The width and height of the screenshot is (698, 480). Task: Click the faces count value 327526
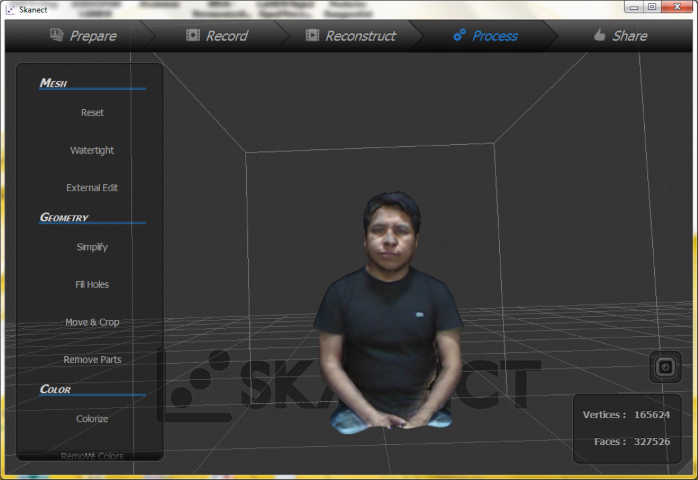(652, 442)
